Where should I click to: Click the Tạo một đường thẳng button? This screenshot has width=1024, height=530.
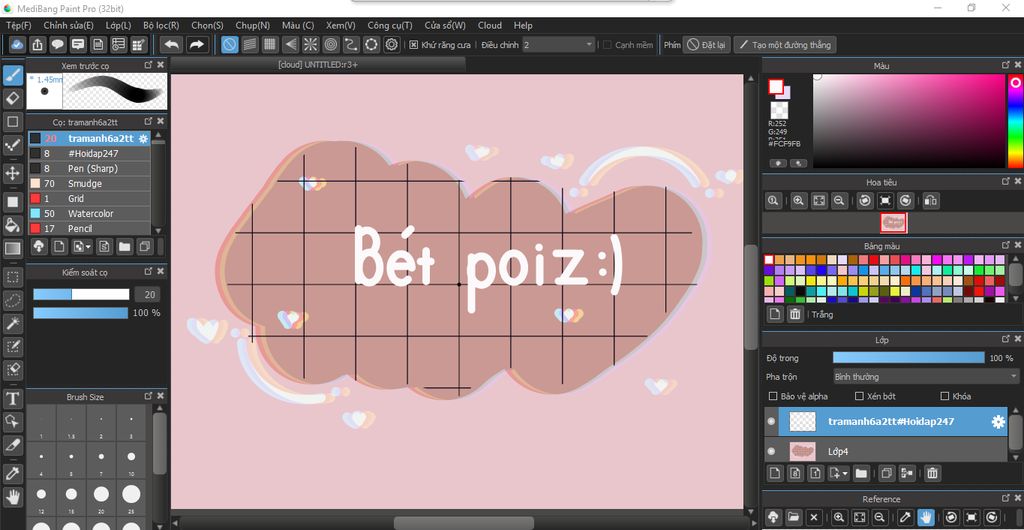785,45
